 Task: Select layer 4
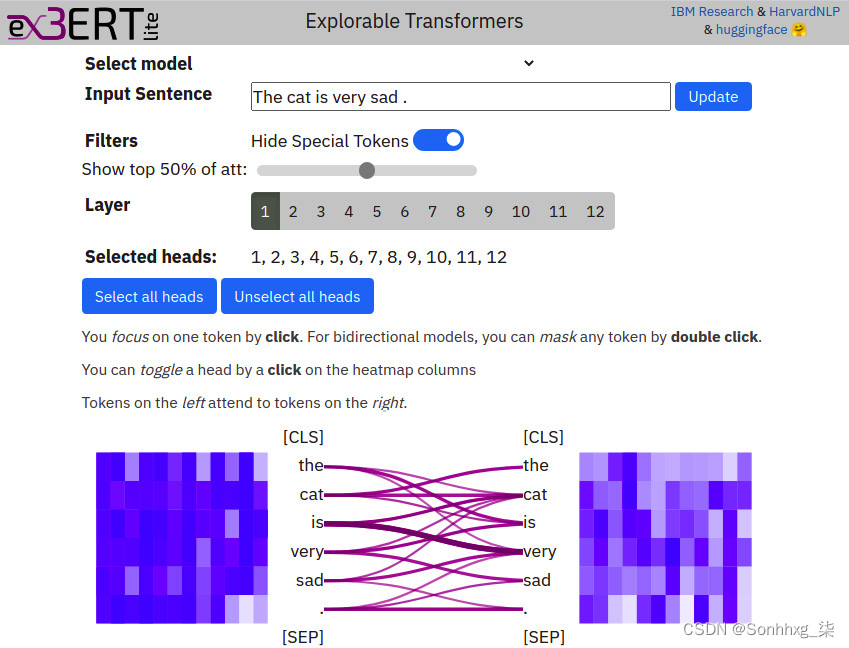coord(349,211)
